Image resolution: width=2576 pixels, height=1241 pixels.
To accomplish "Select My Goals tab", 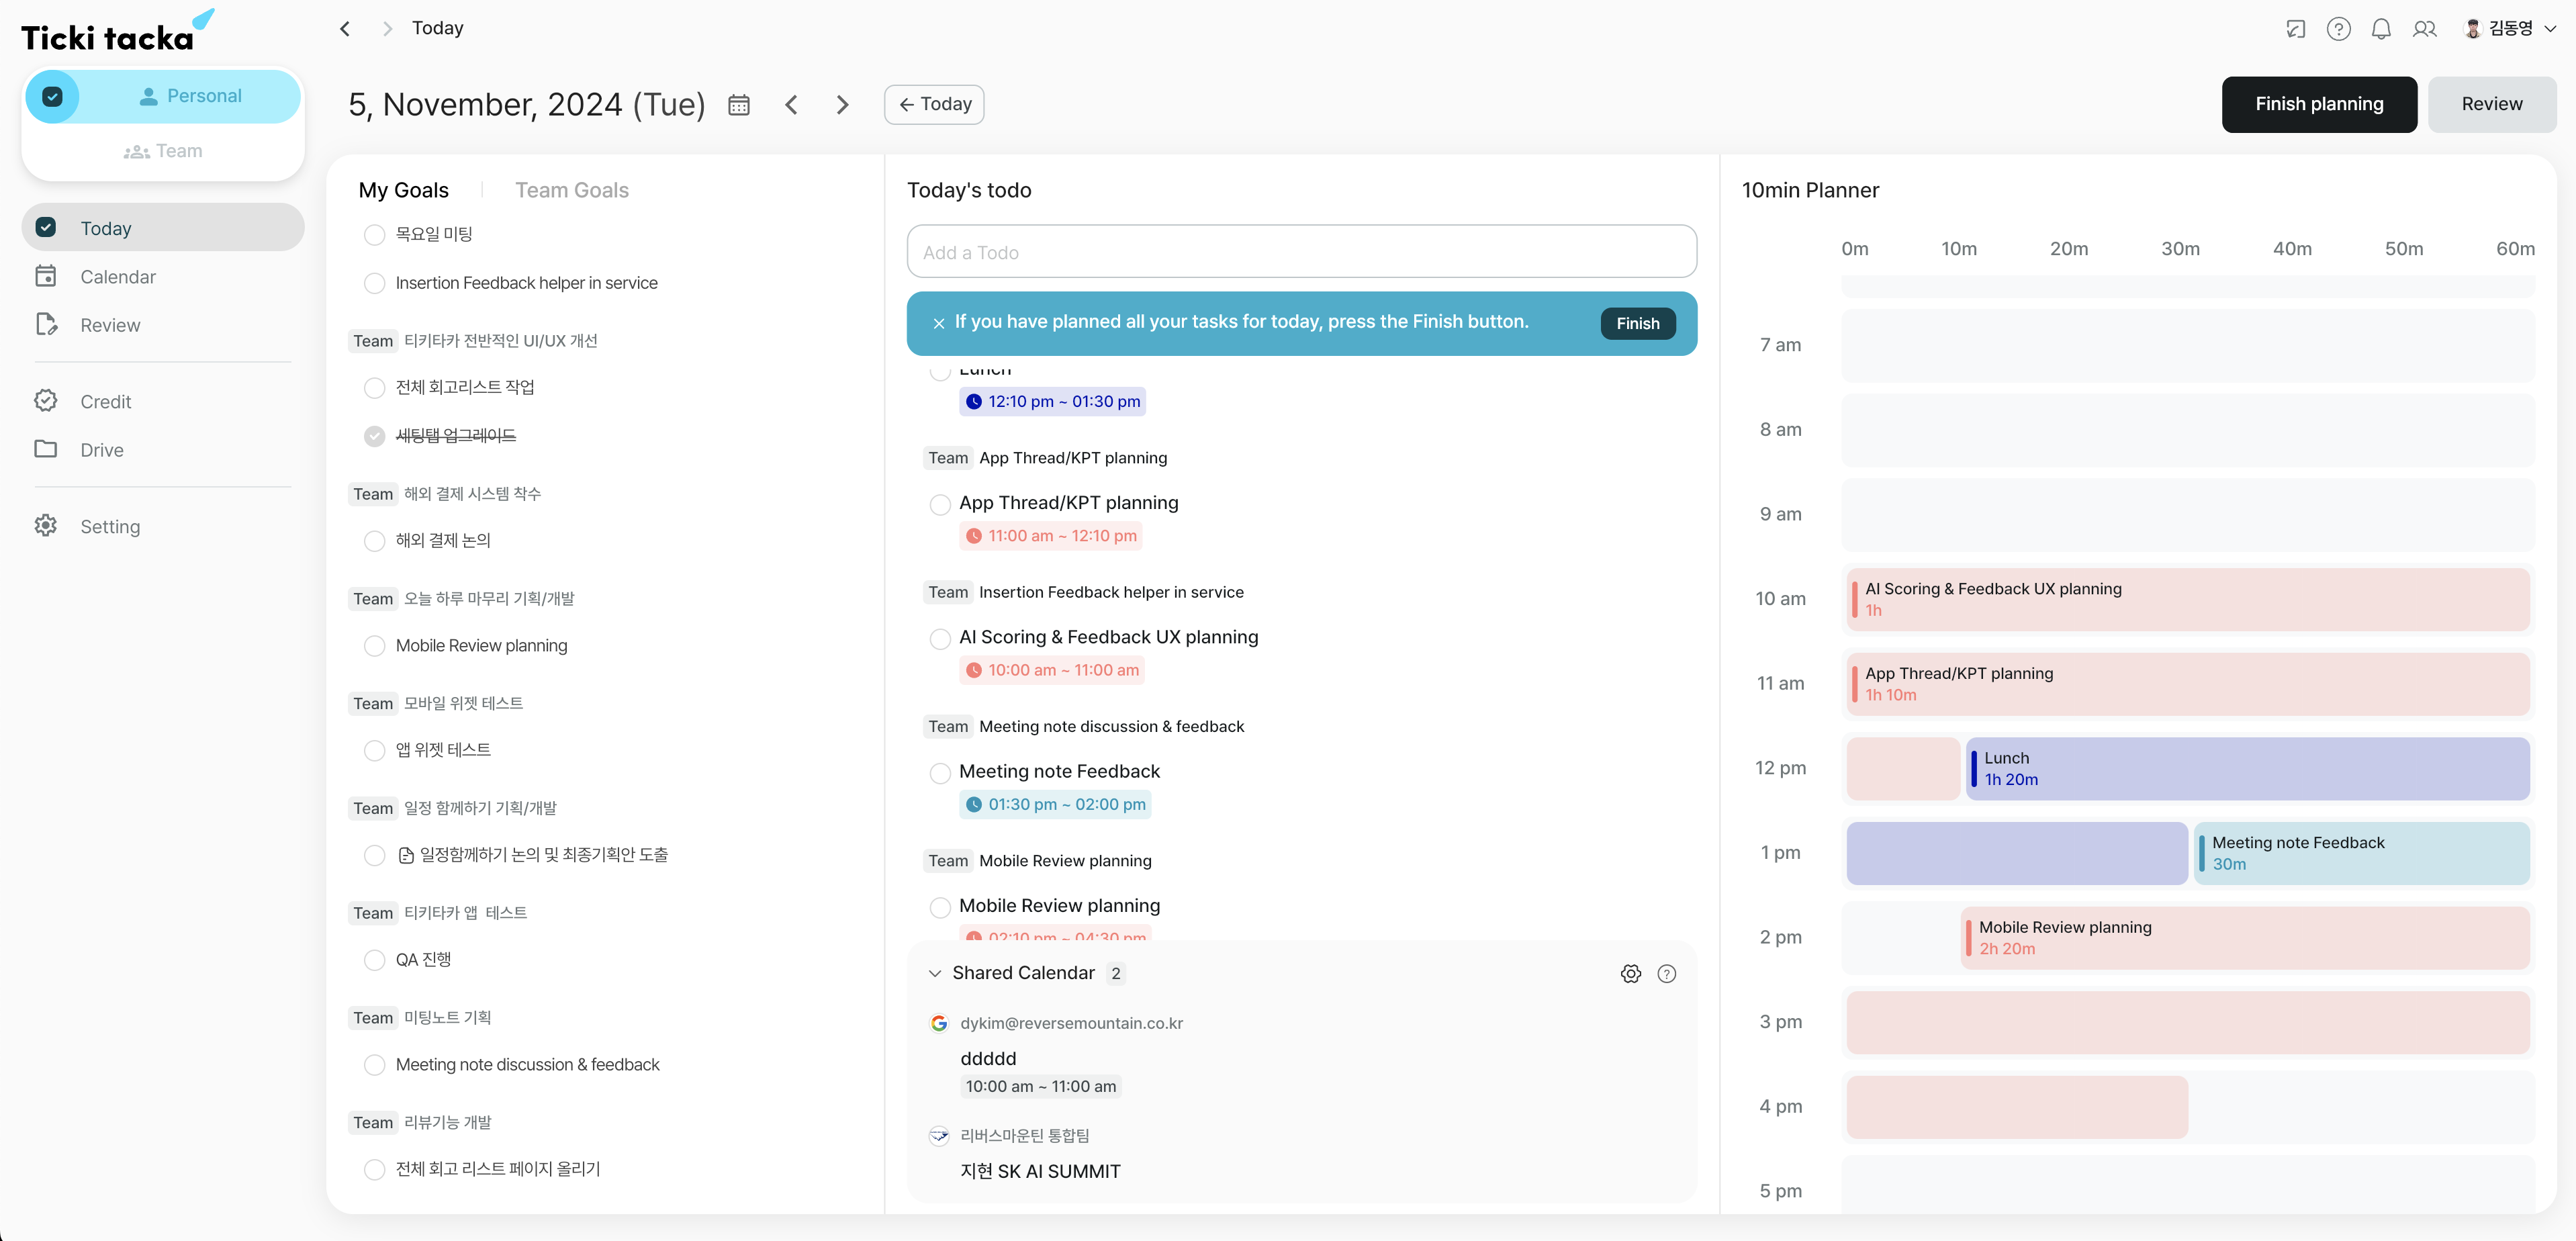I will point(403,190).
